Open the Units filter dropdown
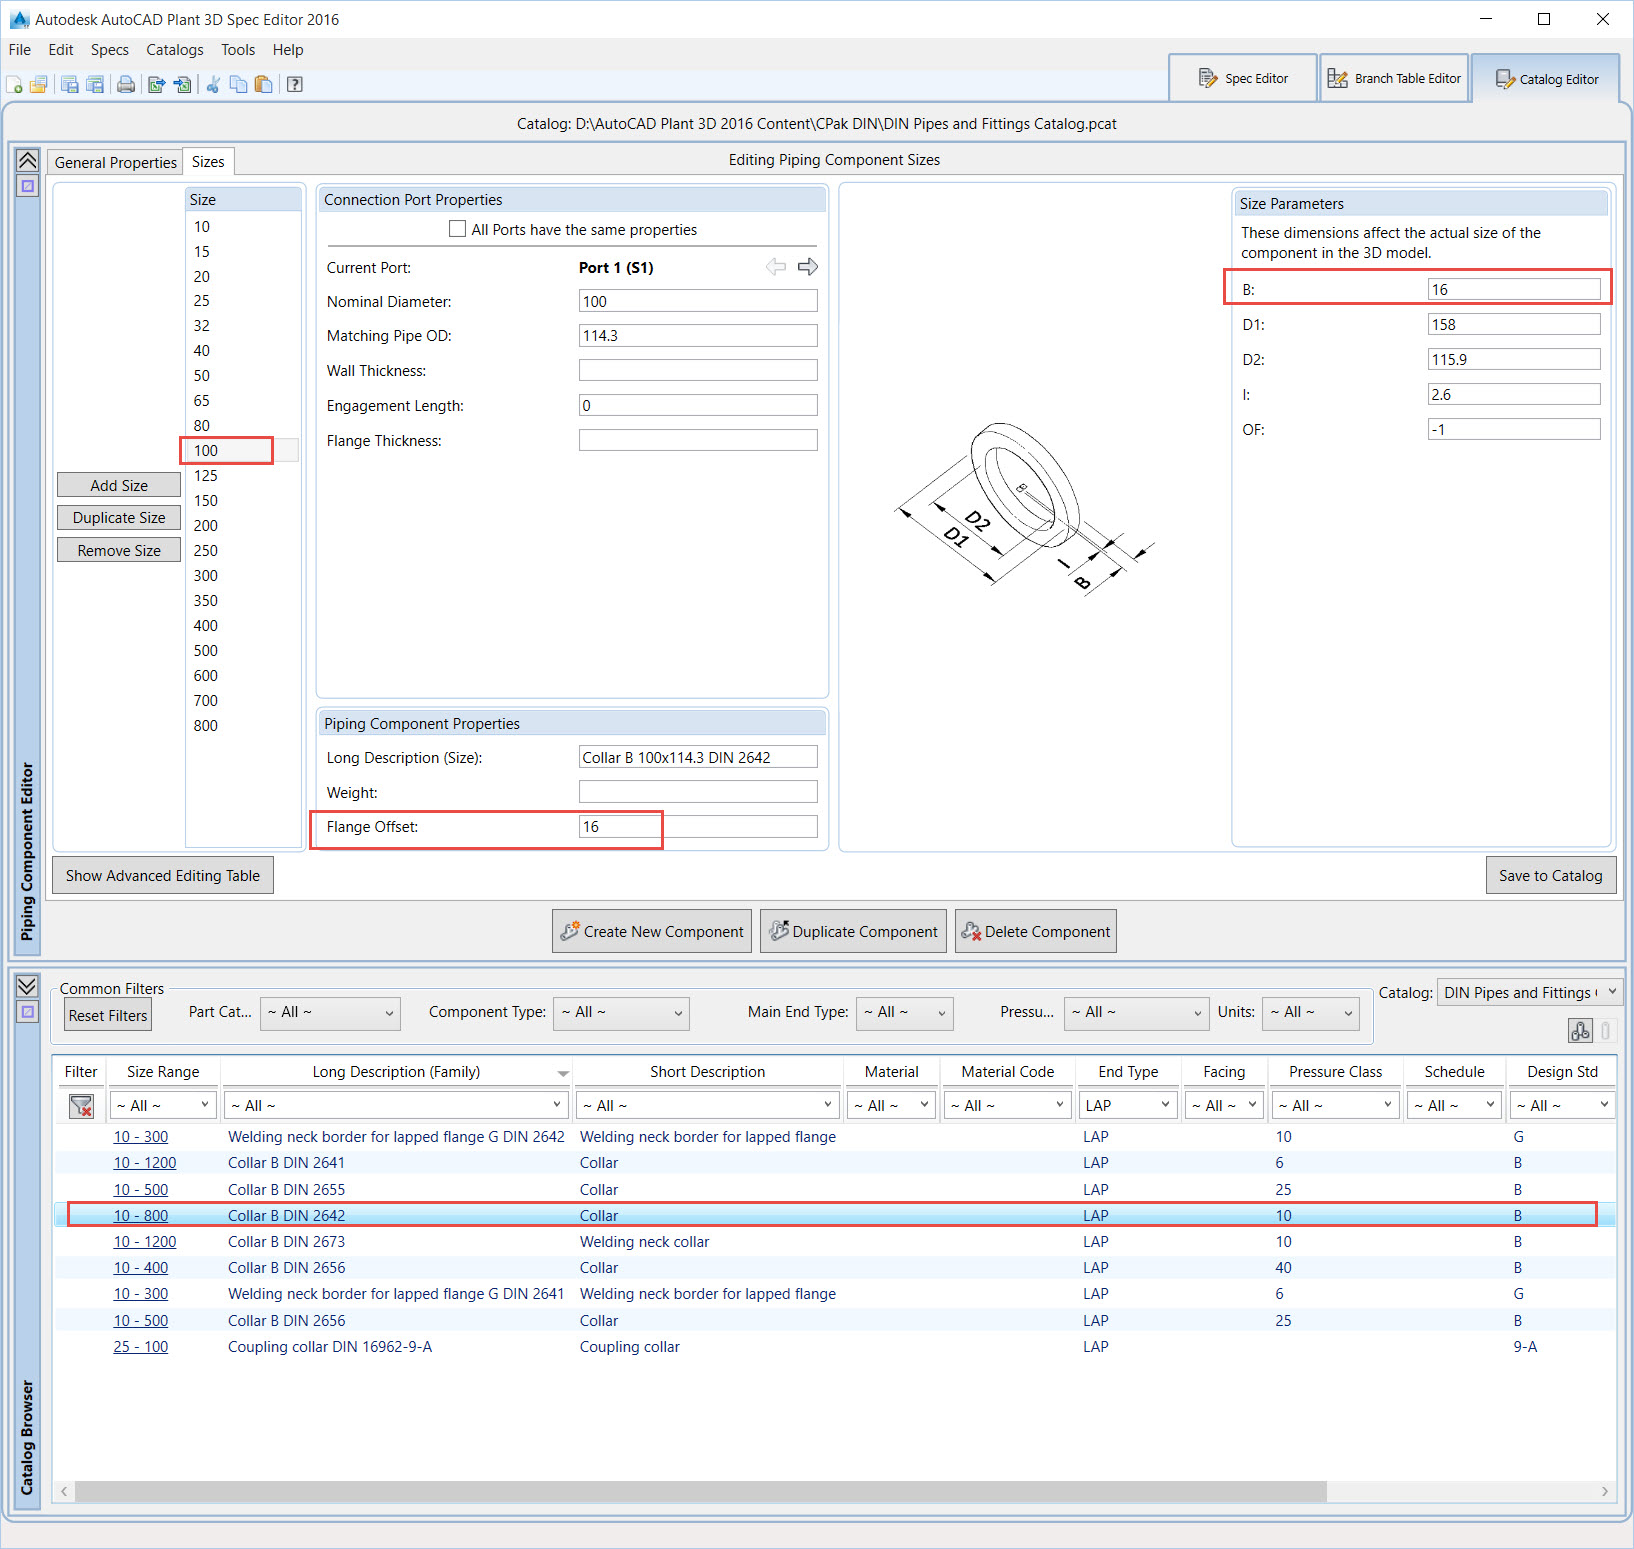 click(1311, 1013)
